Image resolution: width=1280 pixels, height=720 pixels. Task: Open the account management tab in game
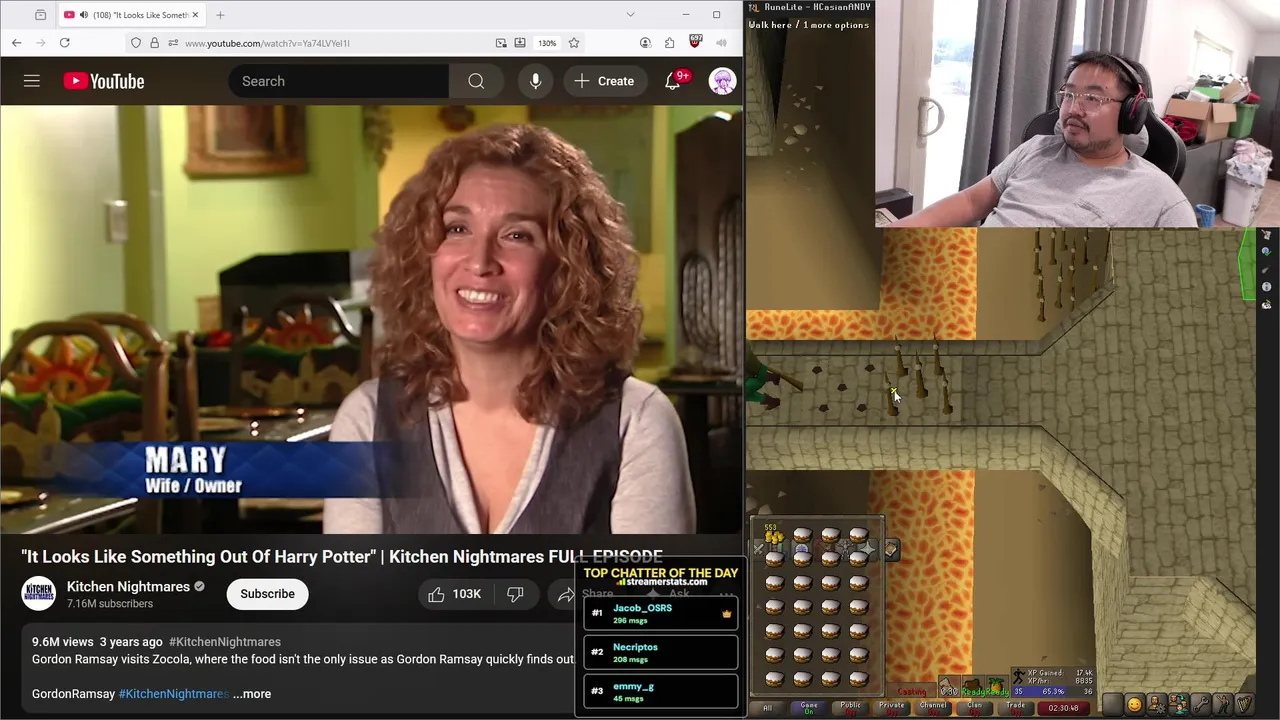1156,704
